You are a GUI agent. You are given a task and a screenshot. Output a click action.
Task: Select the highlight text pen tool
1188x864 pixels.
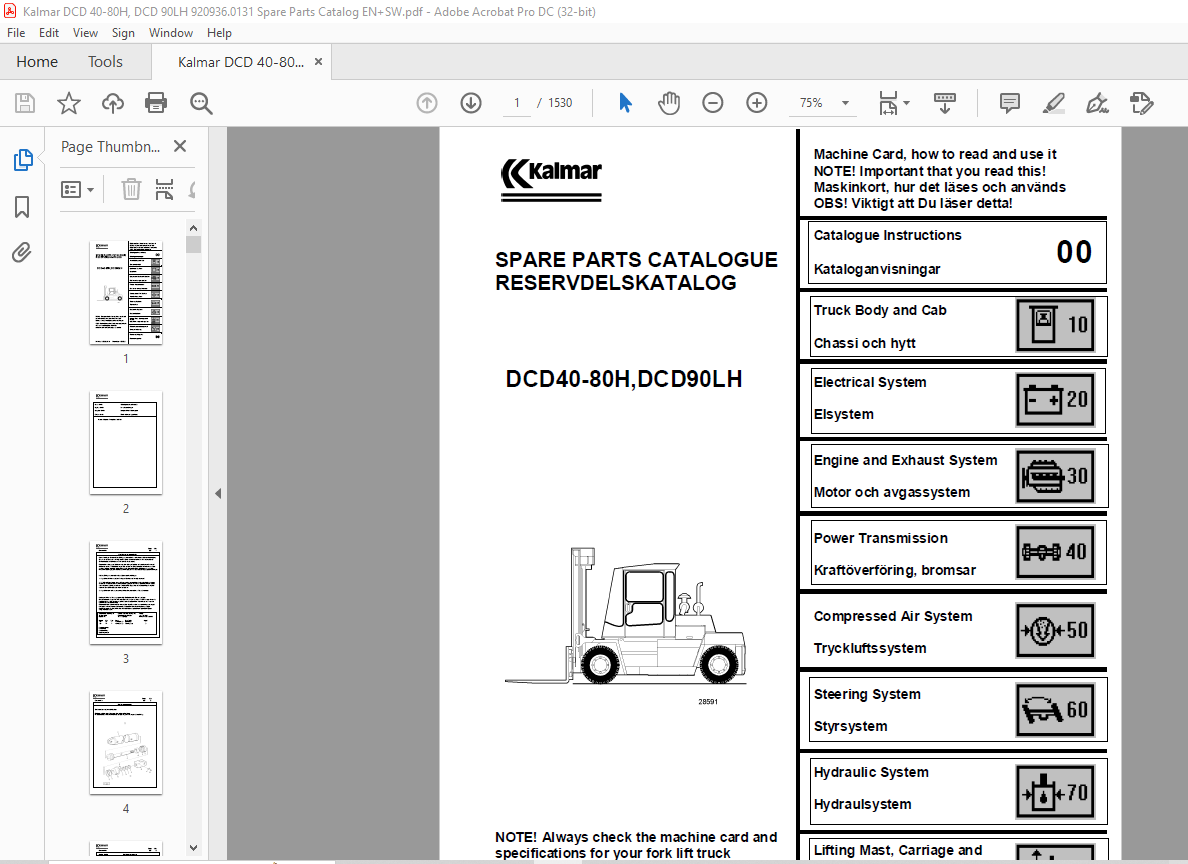[x=1054, y=103]
